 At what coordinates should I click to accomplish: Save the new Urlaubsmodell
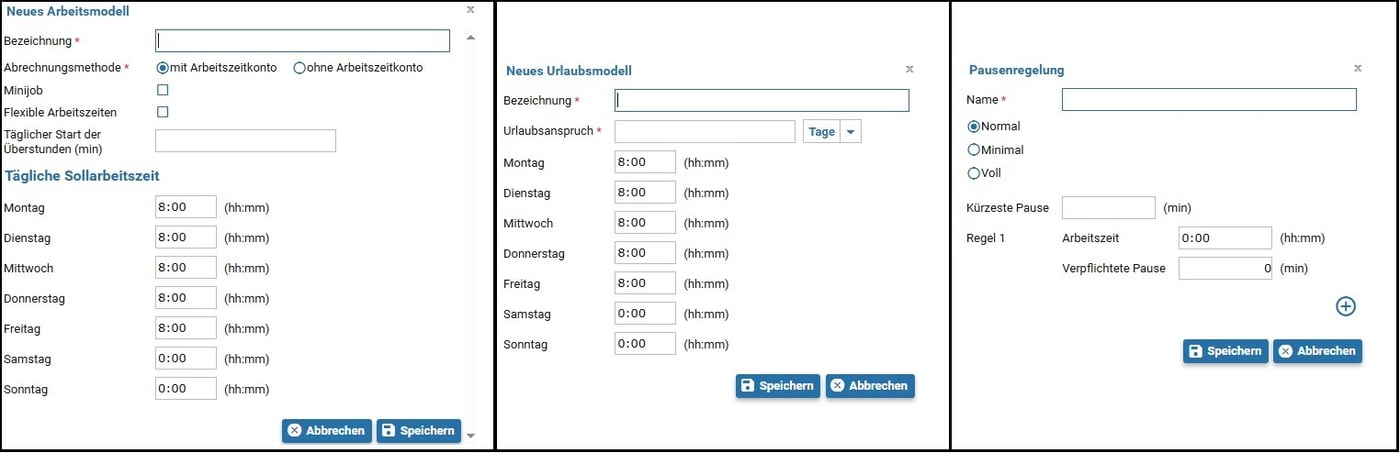[778, 386]
